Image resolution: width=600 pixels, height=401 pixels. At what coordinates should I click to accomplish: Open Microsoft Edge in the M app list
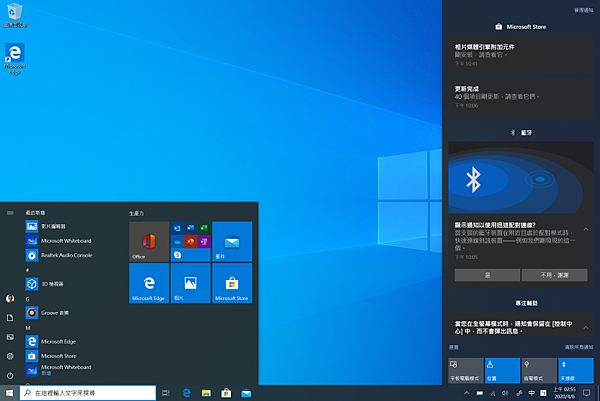(73, 341)
